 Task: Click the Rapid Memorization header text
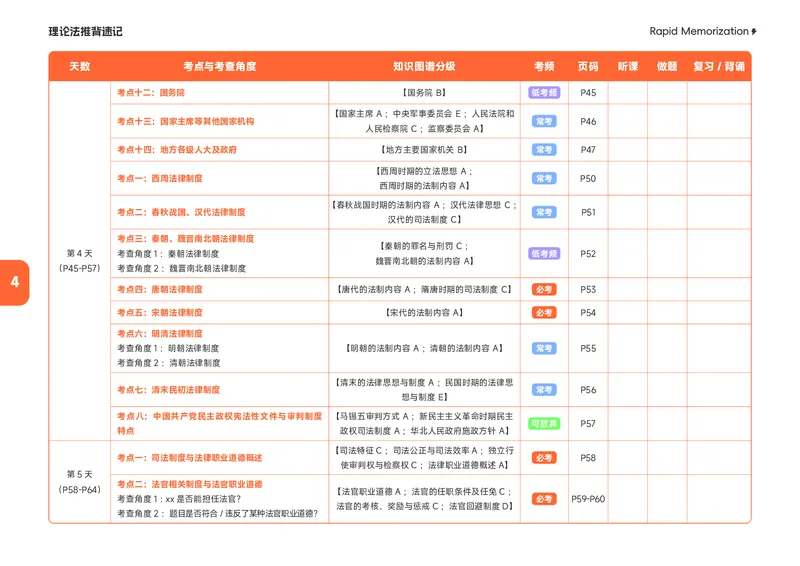pos(698,31)
